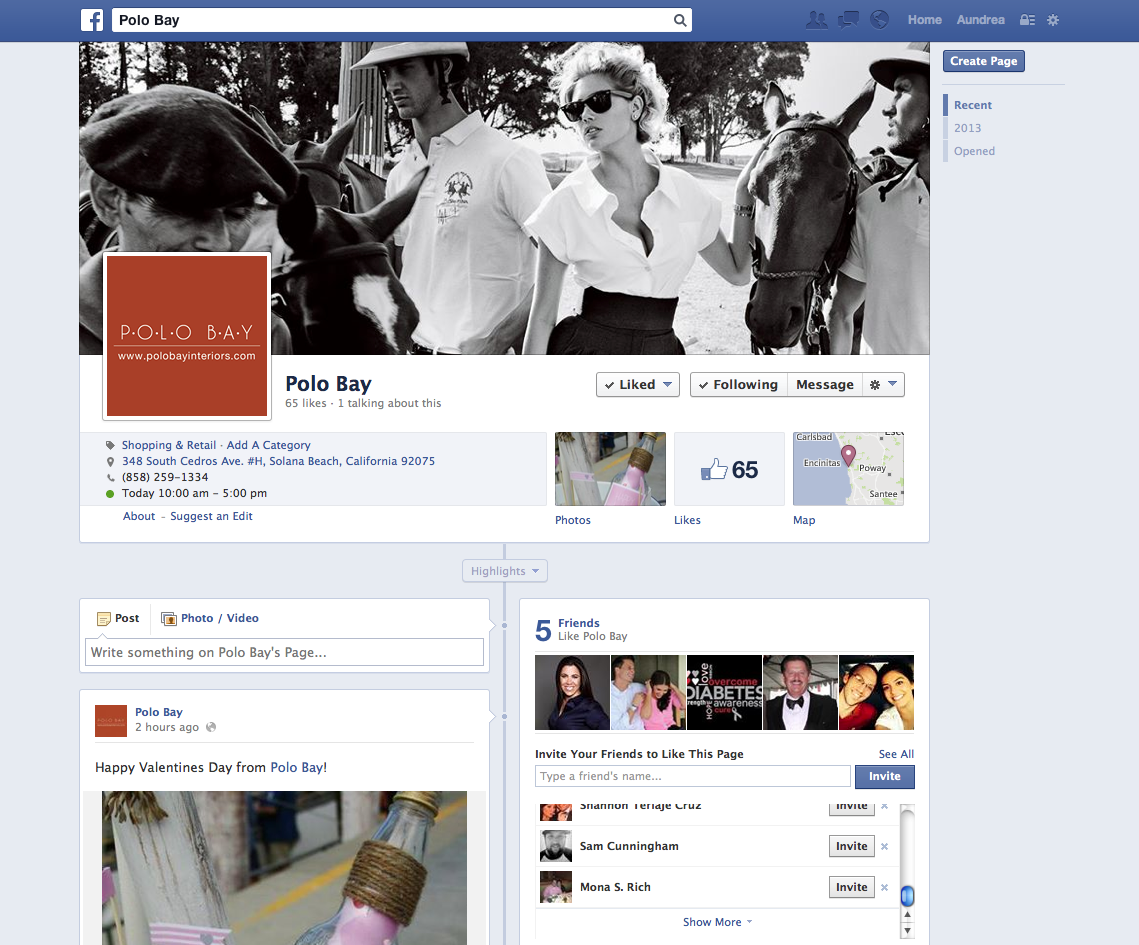
Task: Open the Map thumbnail tile
Action: [848, 469]
